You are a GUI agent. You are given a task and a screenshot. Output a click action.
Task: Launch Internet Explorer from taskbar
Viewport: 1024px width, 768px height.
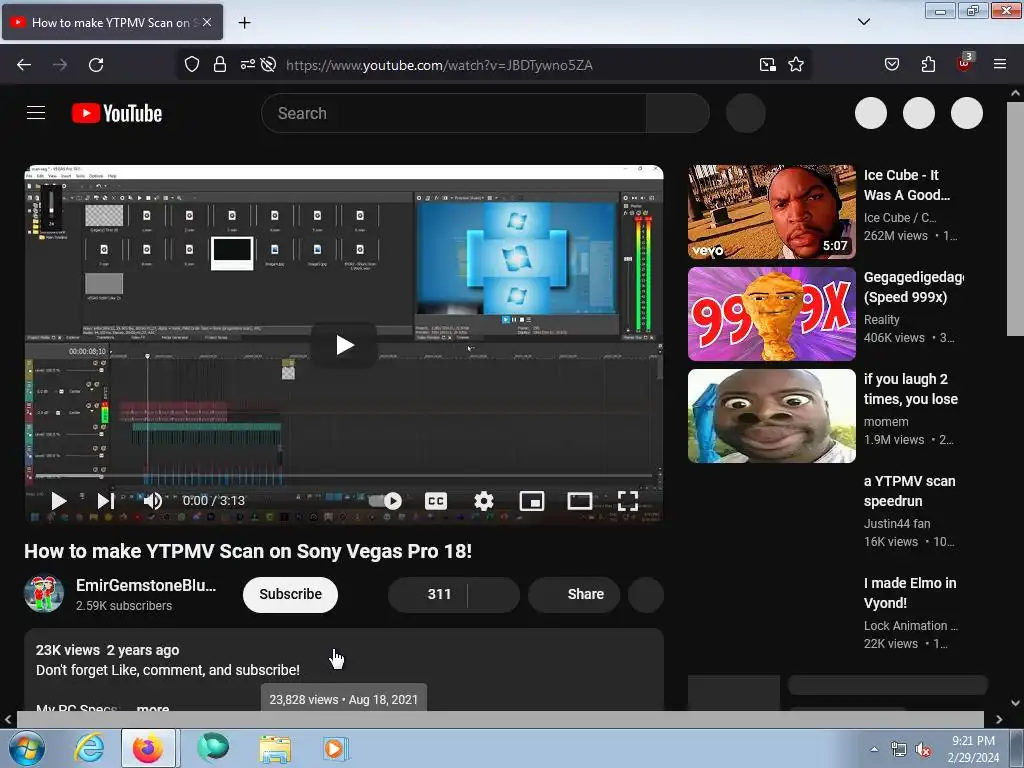tap(89, 748)
